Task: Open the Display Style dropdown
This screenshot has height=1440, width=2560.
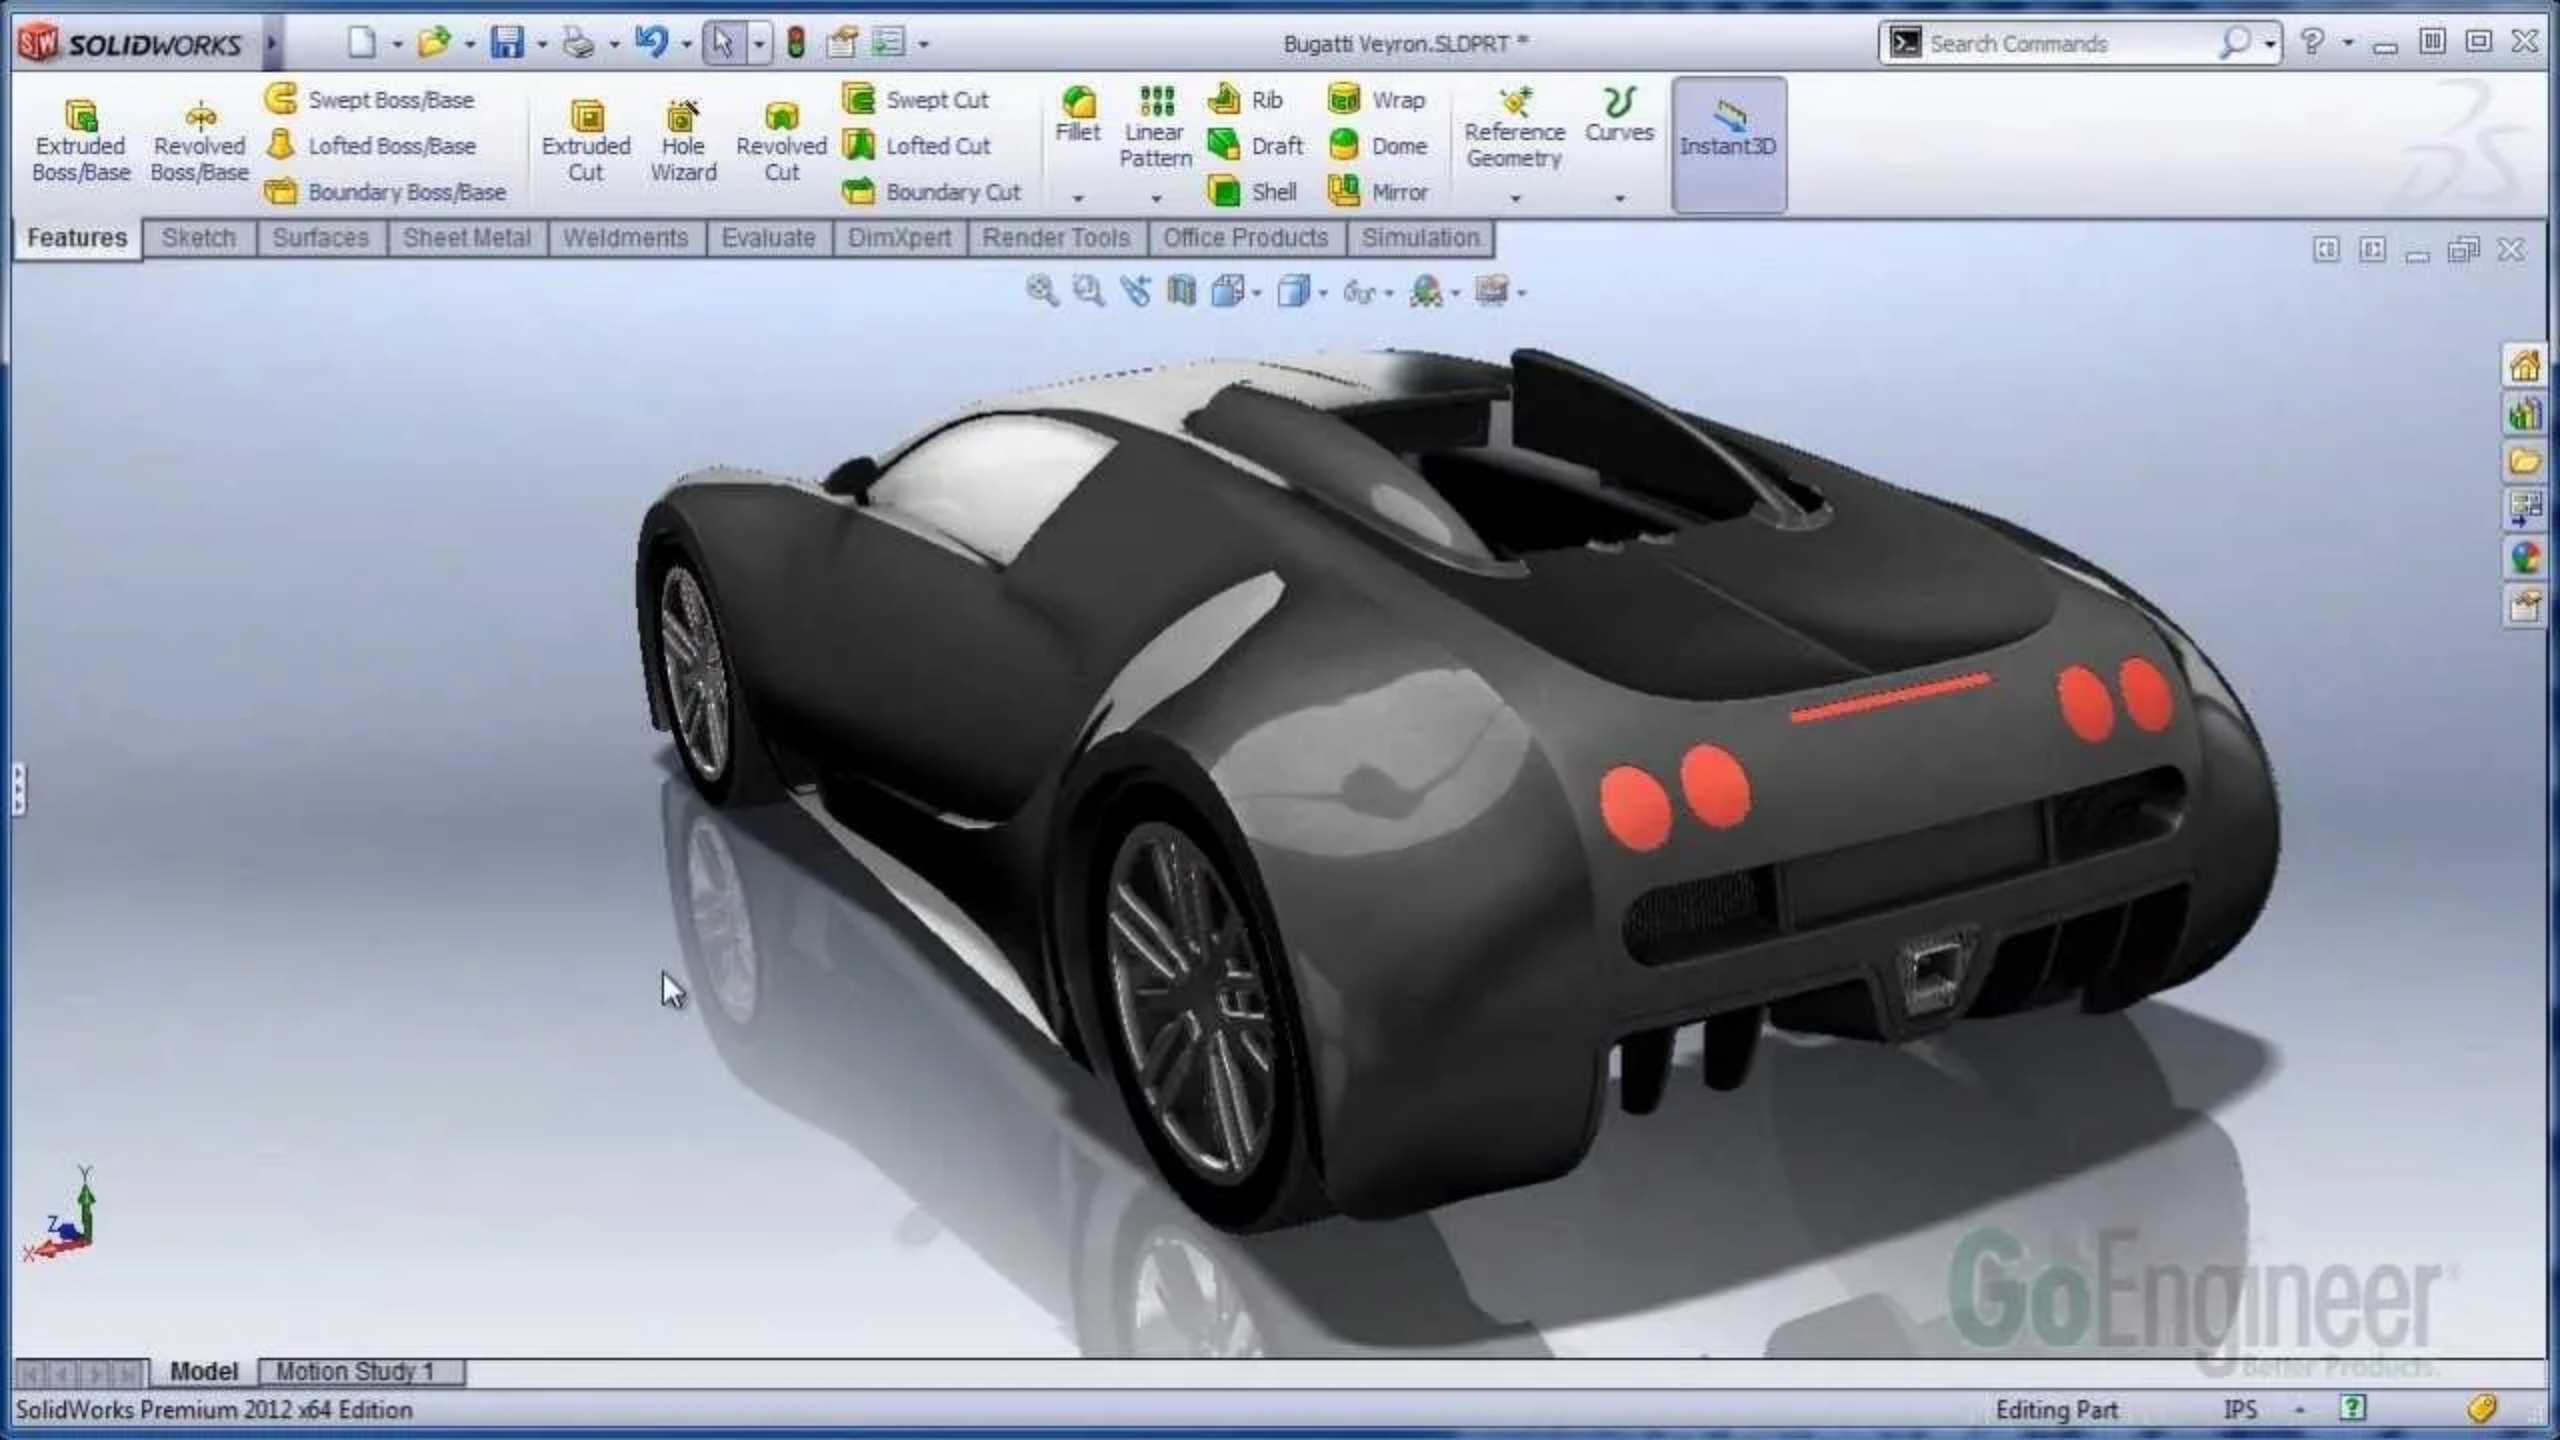Action: pos(1322,292)
